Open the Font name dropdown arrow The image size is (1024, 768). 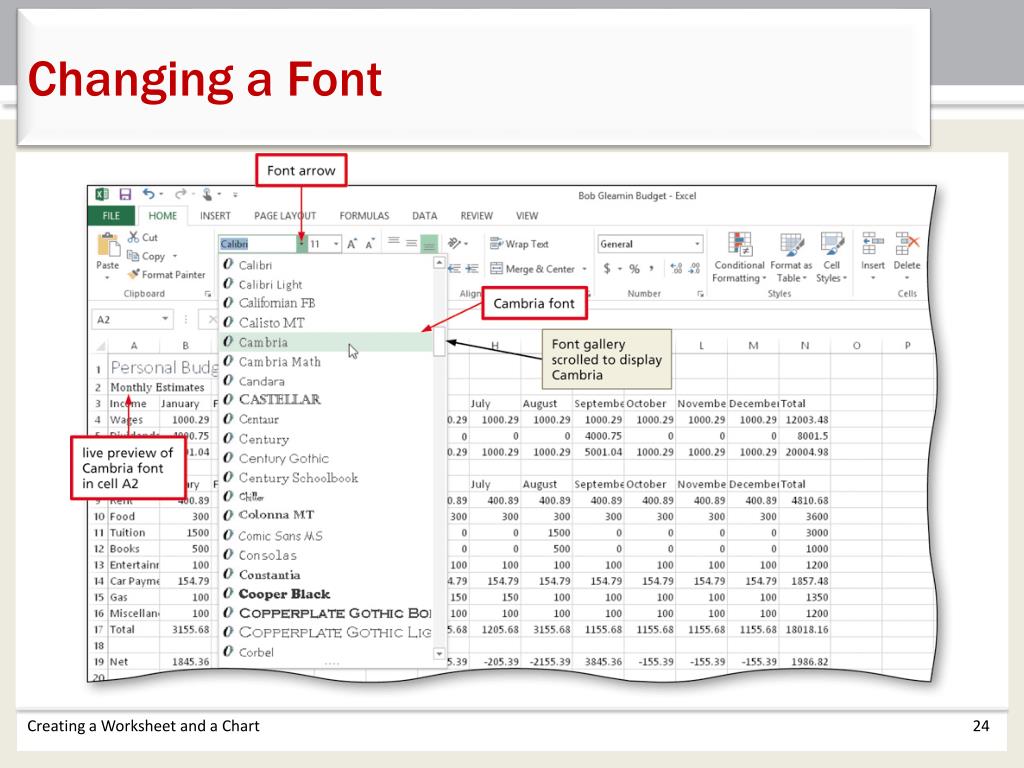click(302, 244)
